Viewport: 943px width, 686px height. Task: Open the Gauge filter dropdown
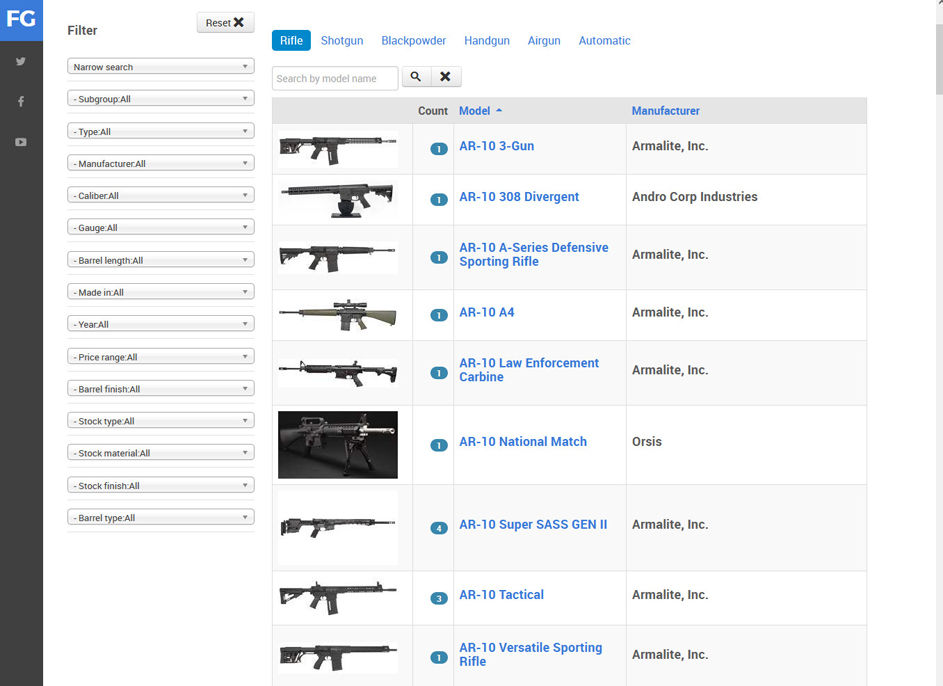161,227
